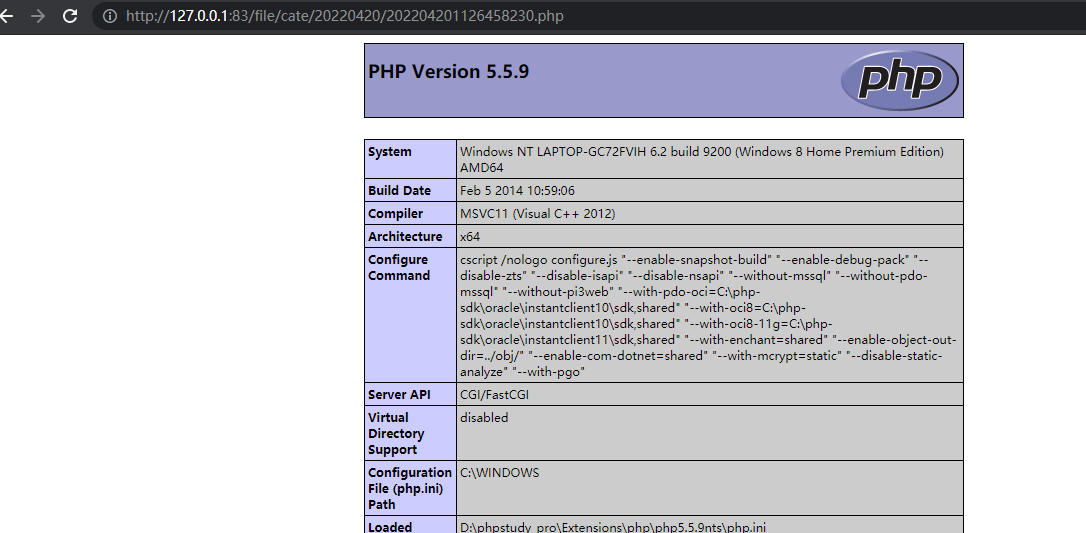Click the CGI/FastCGI value
Image resolution: width=1086 pixels, height=533 pixels.
pyautogui.click(x=495, y=395)
